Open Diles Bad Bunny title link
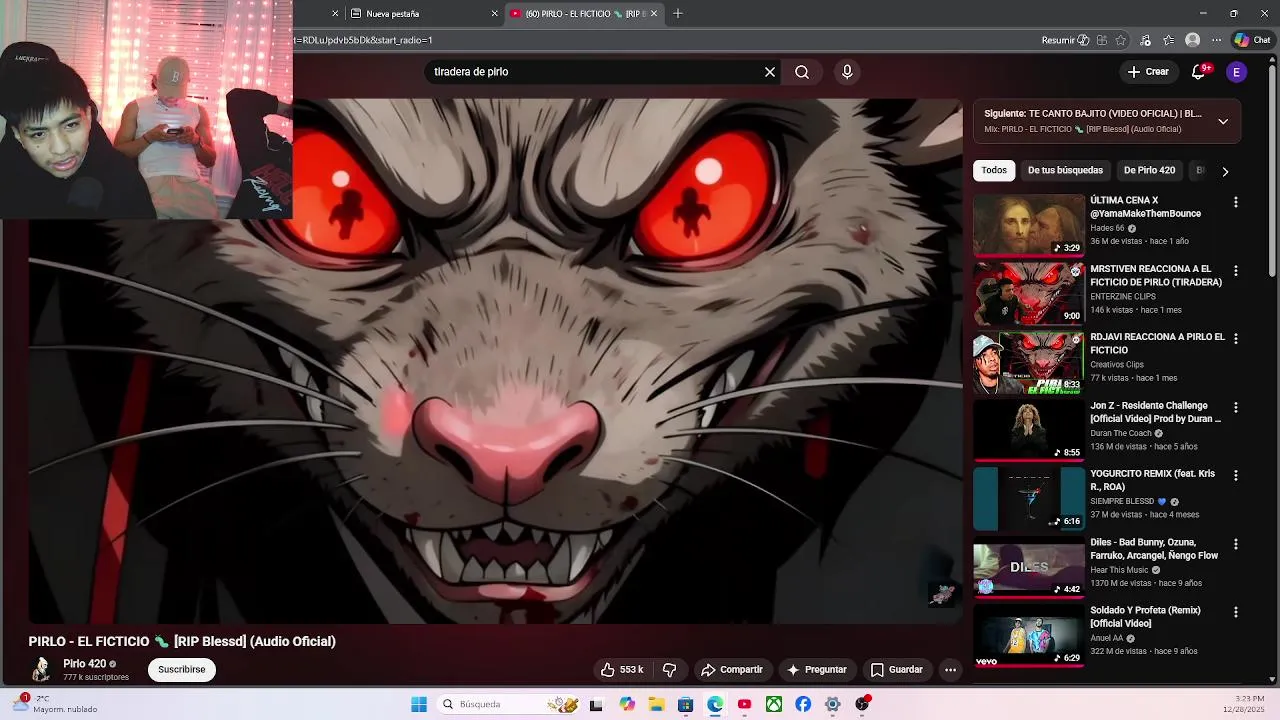 (x=1154, y=549)
